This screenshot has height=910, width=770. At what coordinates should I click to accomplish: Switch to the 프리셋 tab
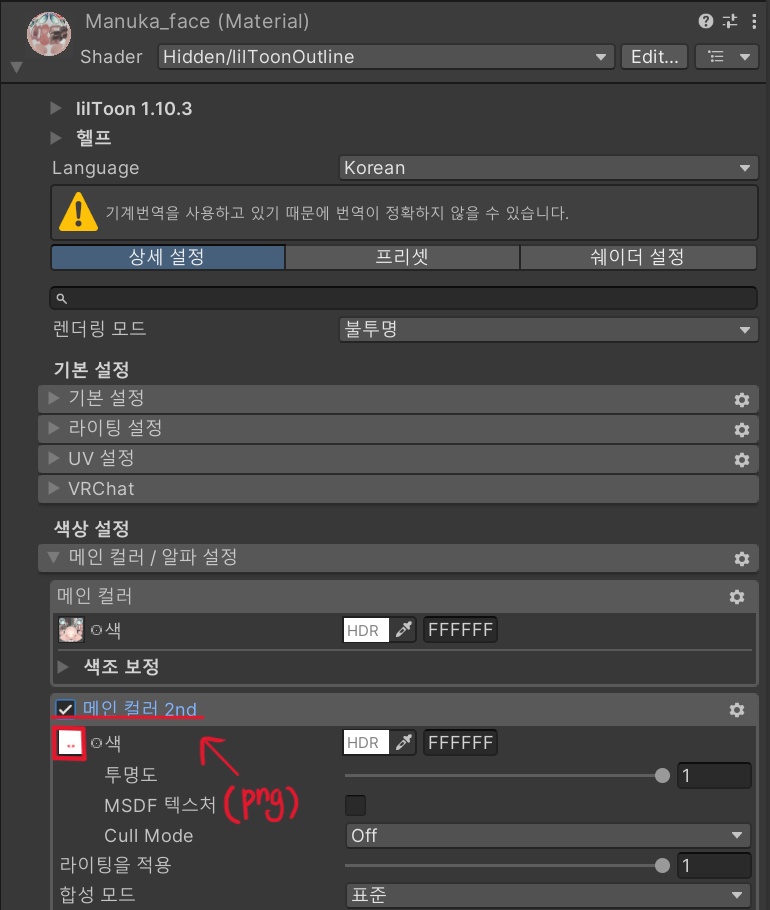(402, 257)
